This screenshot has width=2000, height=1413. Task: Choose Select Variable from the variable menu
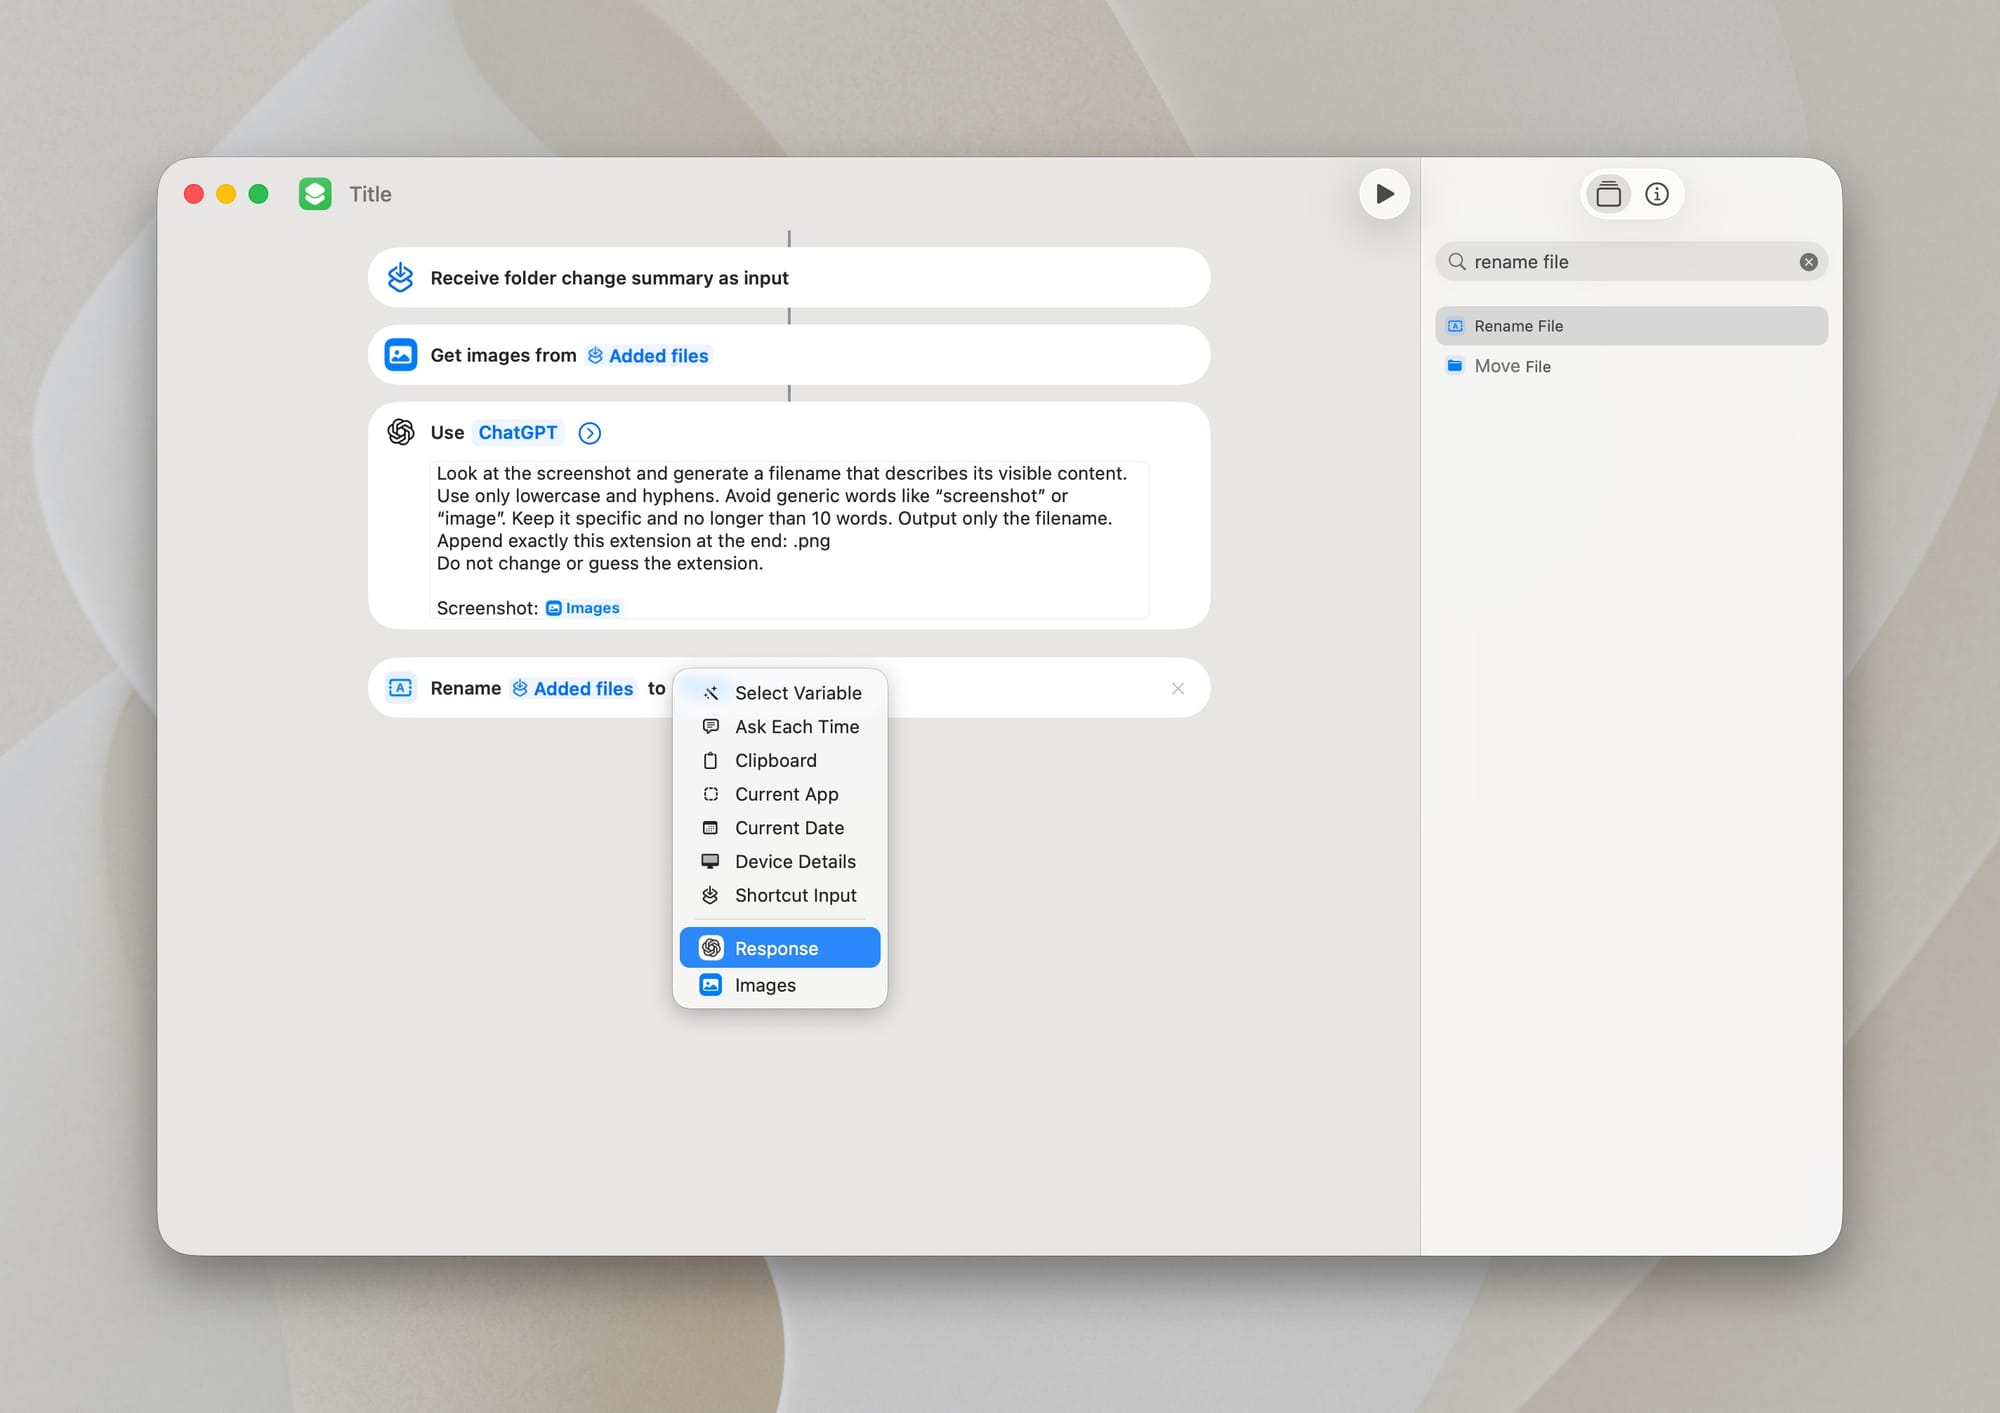[x=798, y=692]
